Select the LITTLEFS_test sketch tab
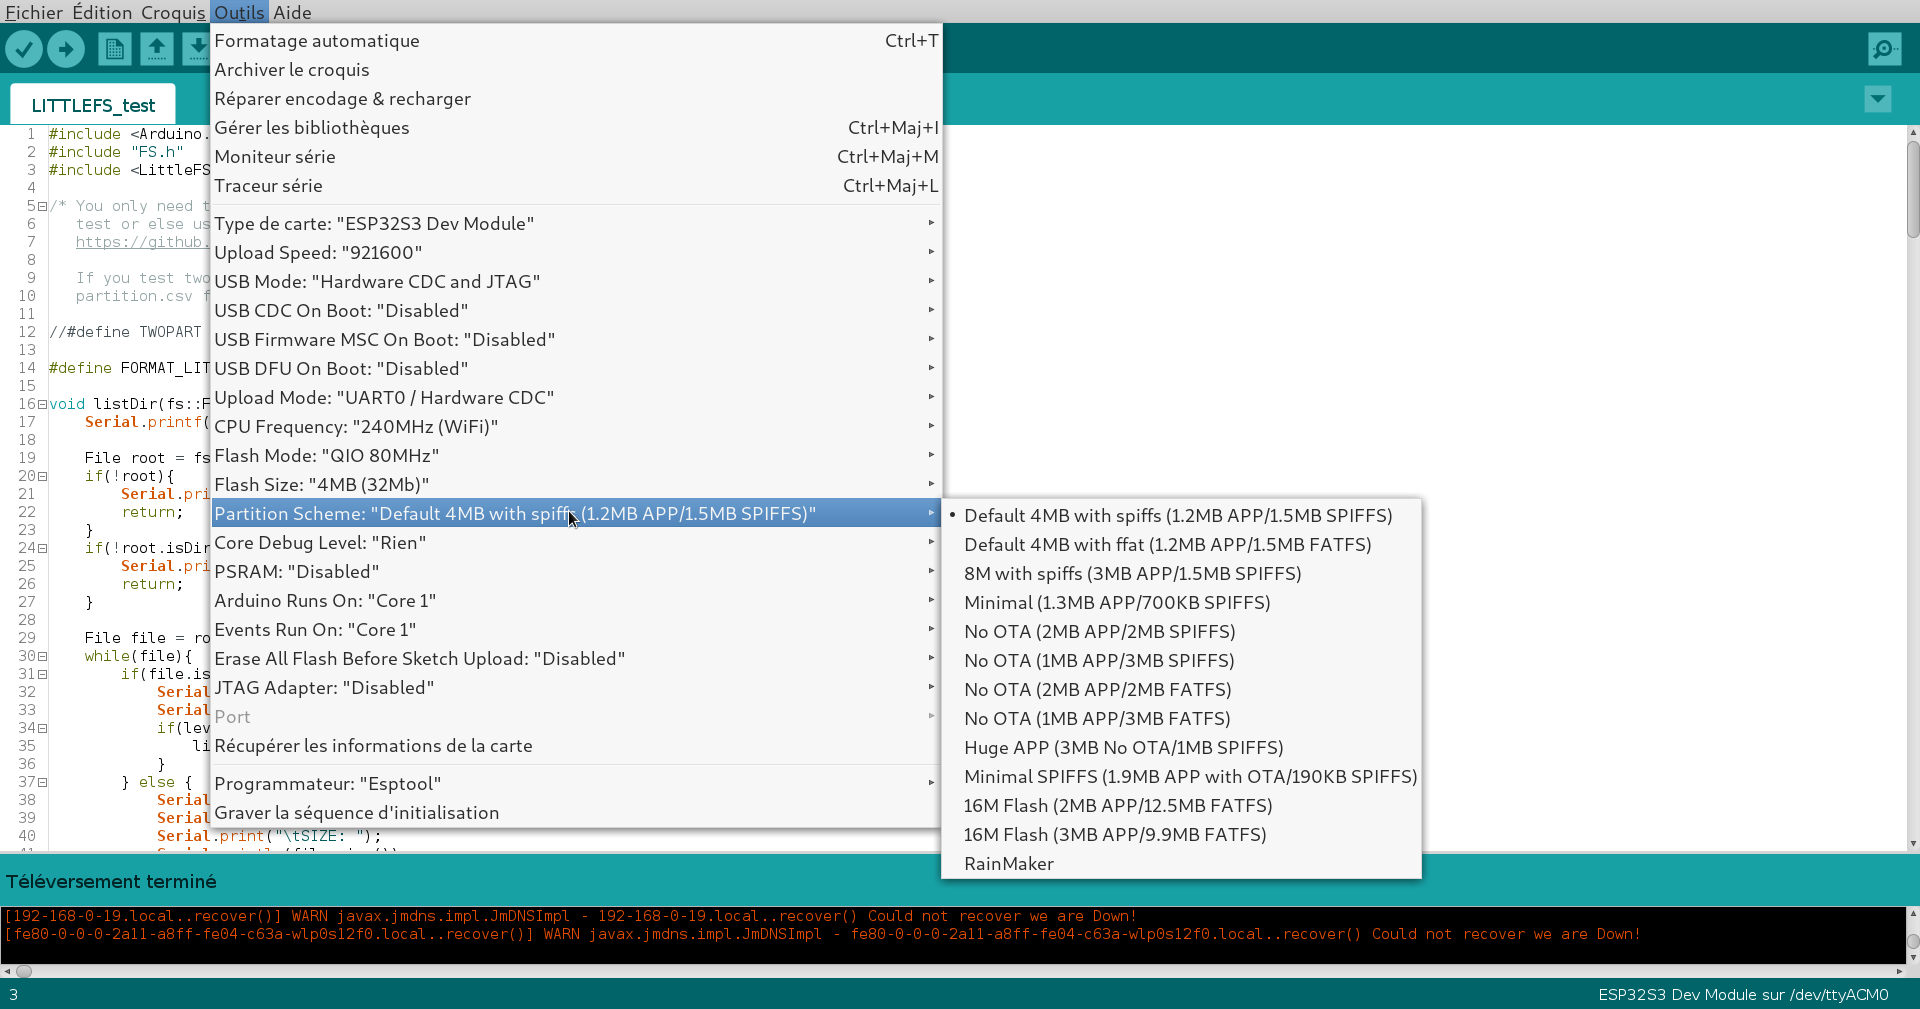This screenshot has height=1009, width=1920. click(x=93, y=105)
